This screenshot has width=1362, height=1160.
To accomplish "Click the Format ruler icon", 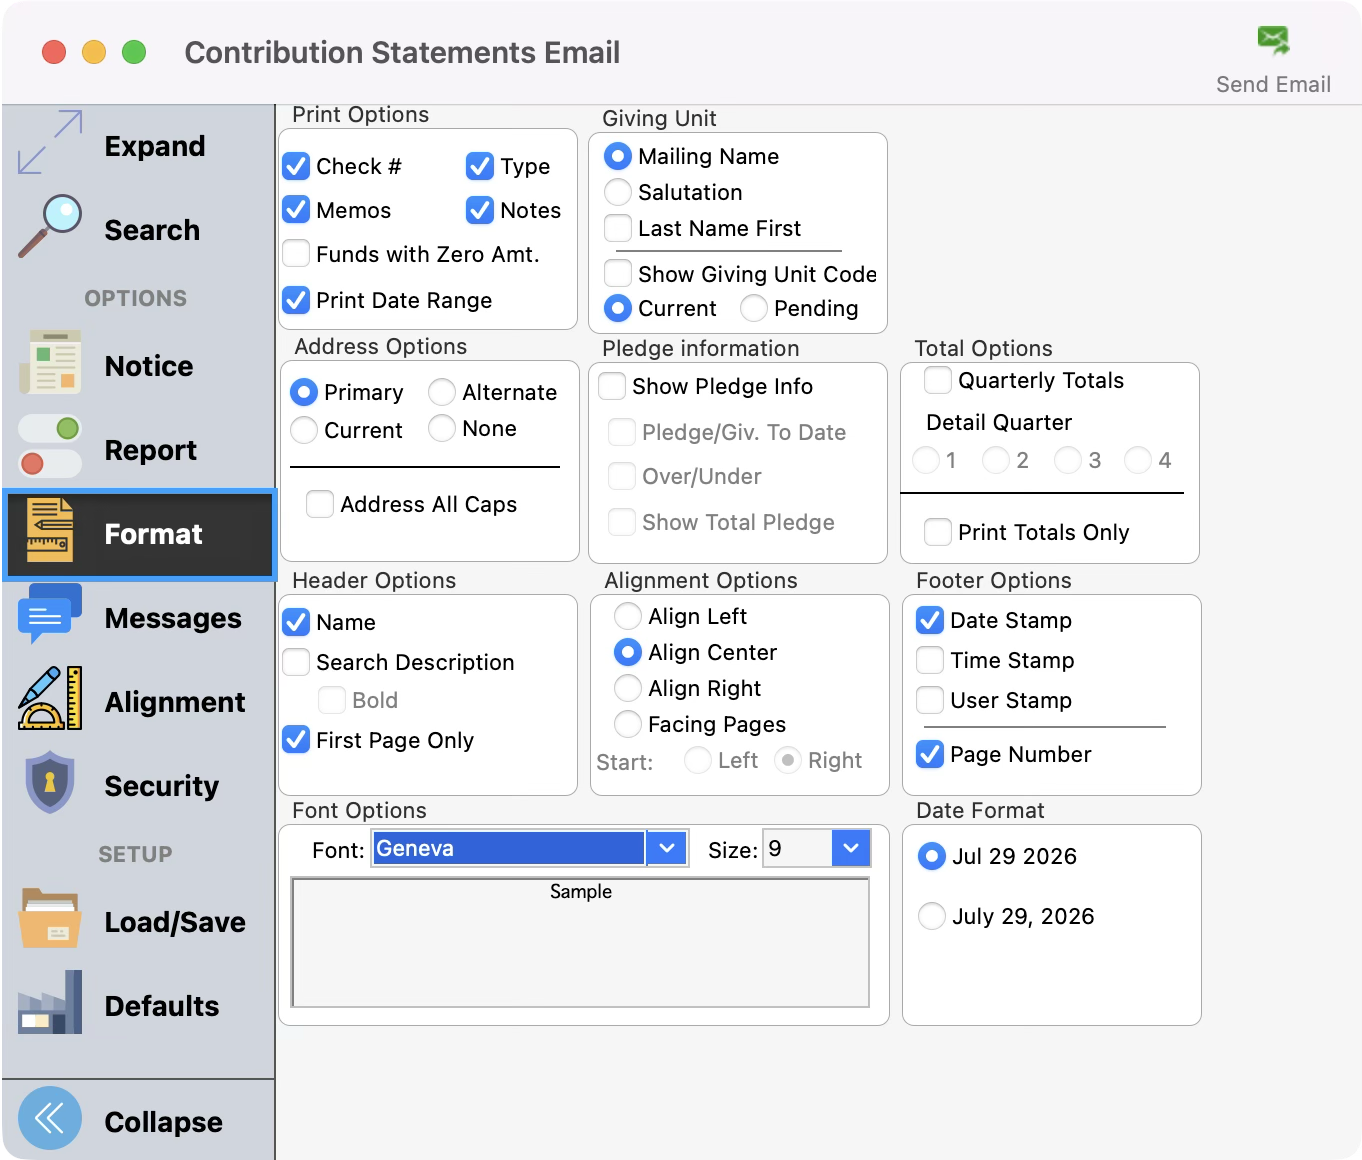I will tap(50, 530).
